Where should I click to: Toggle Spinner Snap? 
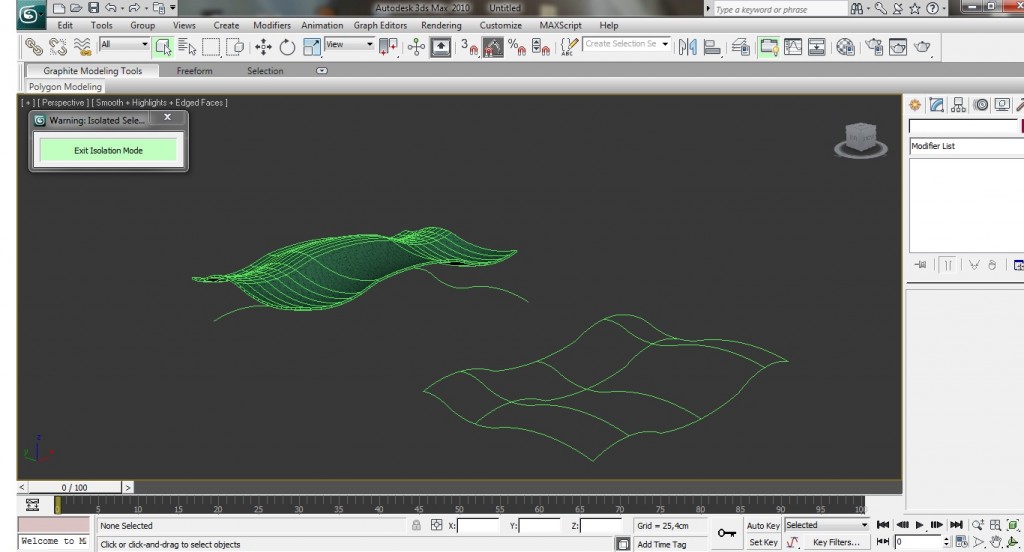[541, 47]
